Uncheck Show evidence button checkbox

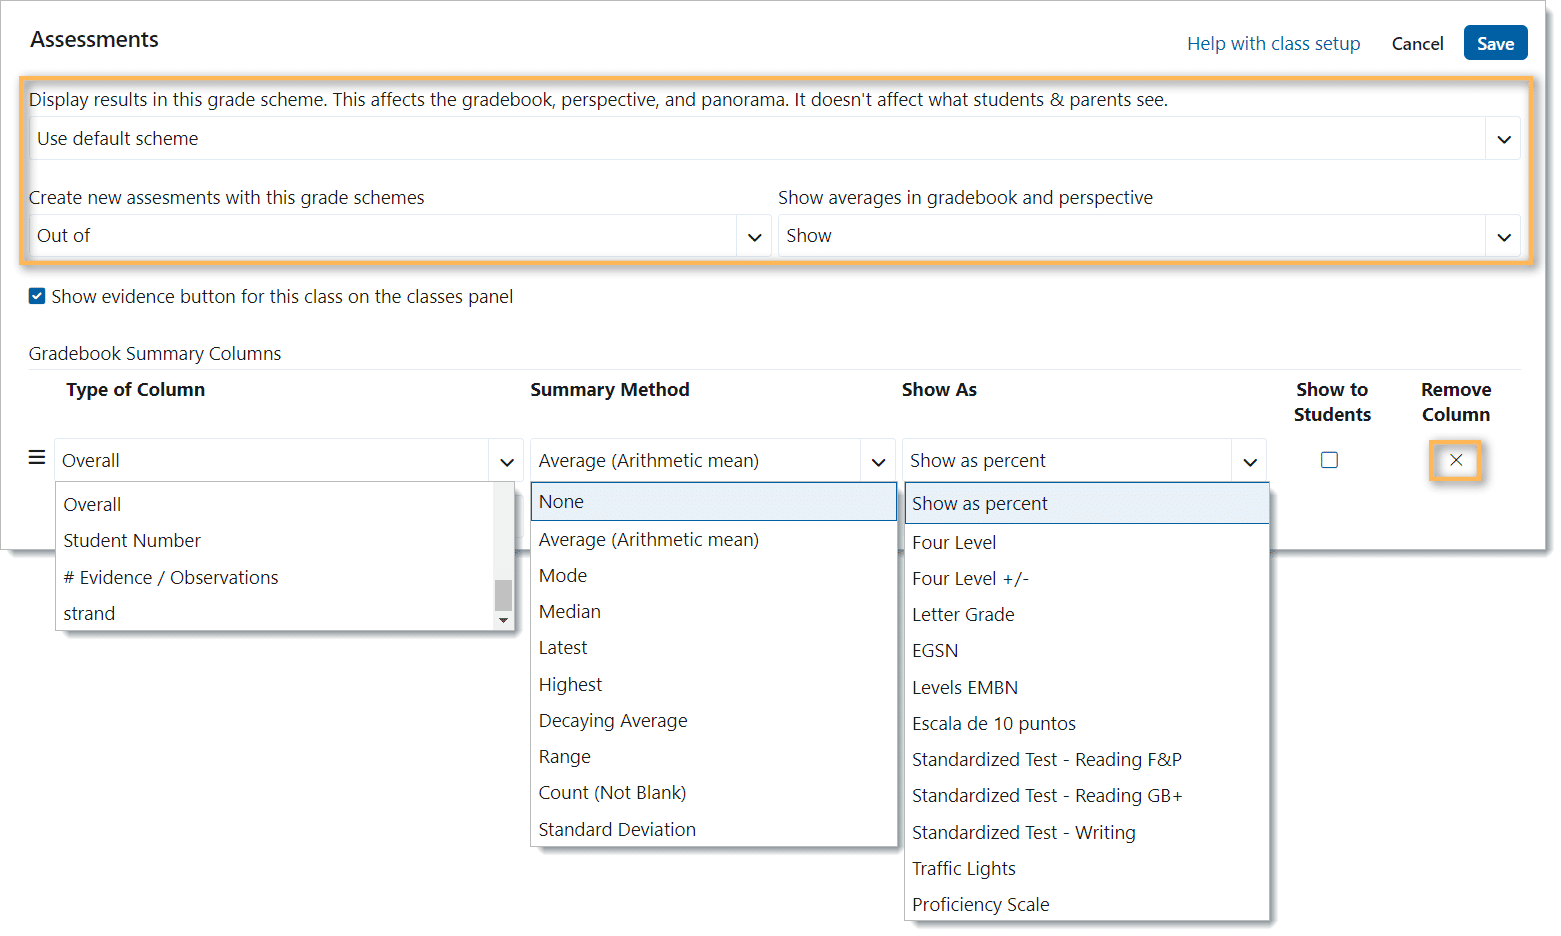[37, 296]
